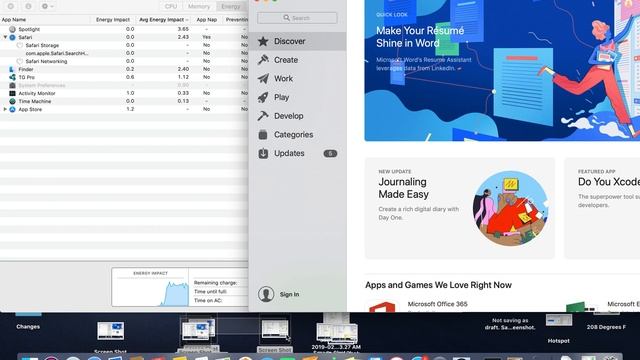
Task: Click 'Apps and Games We Love Right Now' heading
Action: tap(438, 285)
